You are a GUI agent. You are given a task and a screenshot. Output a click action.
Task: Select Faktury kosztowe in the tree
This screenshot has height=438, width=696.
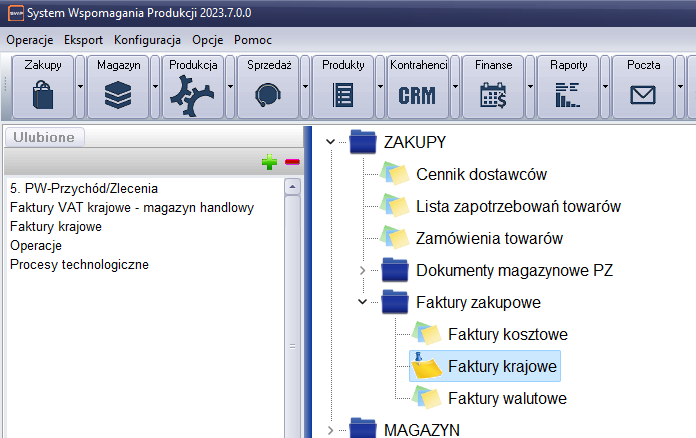pyautogui.click(x=507, y=334)
